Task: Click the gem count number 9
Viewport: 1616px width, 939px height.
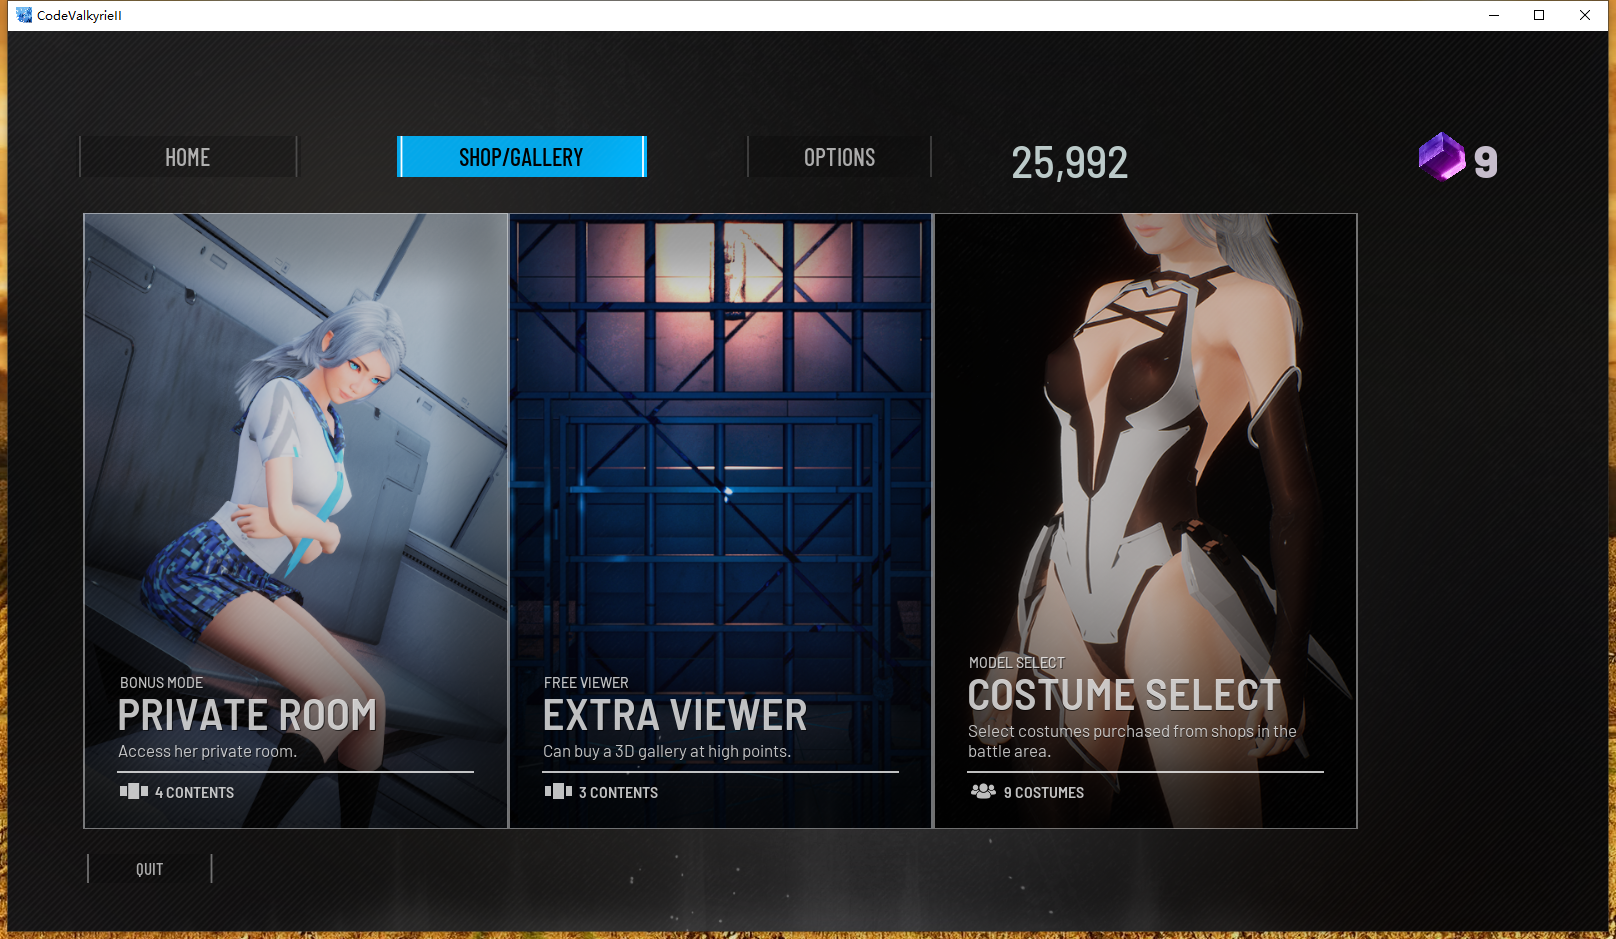Action: pyautogui.click(x=1486, y=162)
